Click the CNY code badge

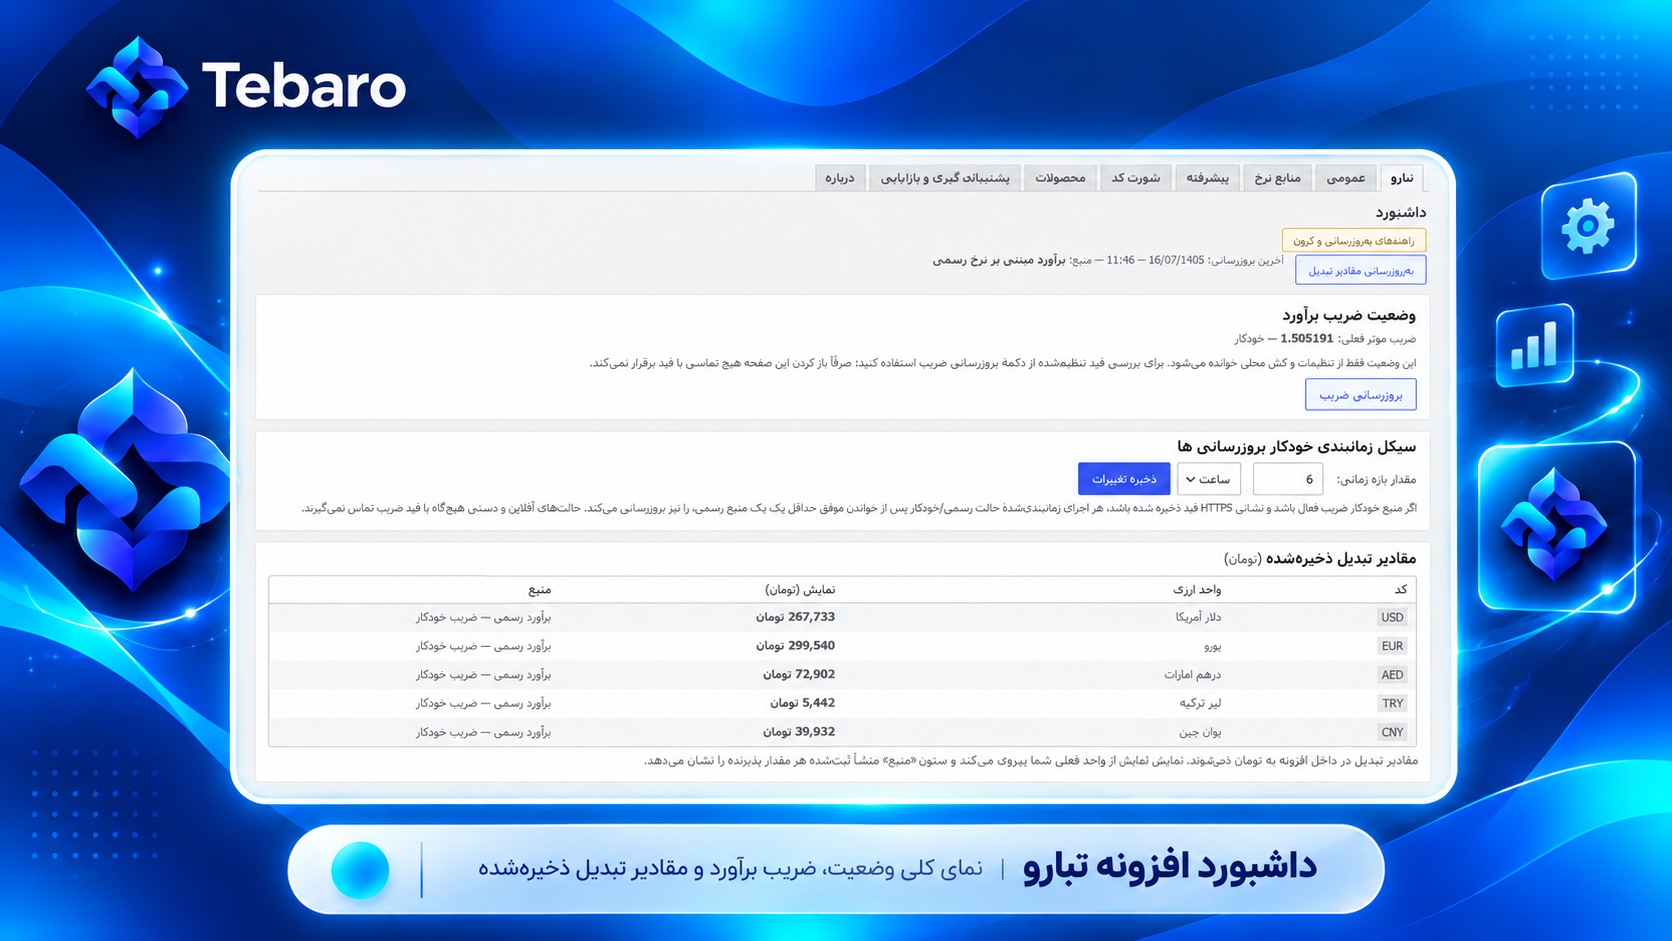coord(1392,733)
